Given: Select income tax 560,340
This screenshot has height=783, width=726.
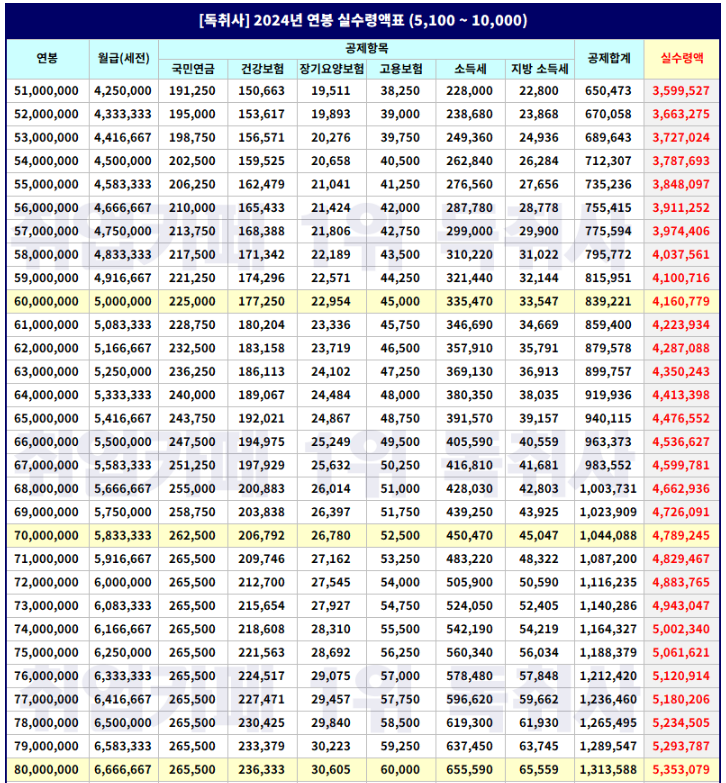Looking at the screenshot, I should pyautogui.click(x=469, y=653).
